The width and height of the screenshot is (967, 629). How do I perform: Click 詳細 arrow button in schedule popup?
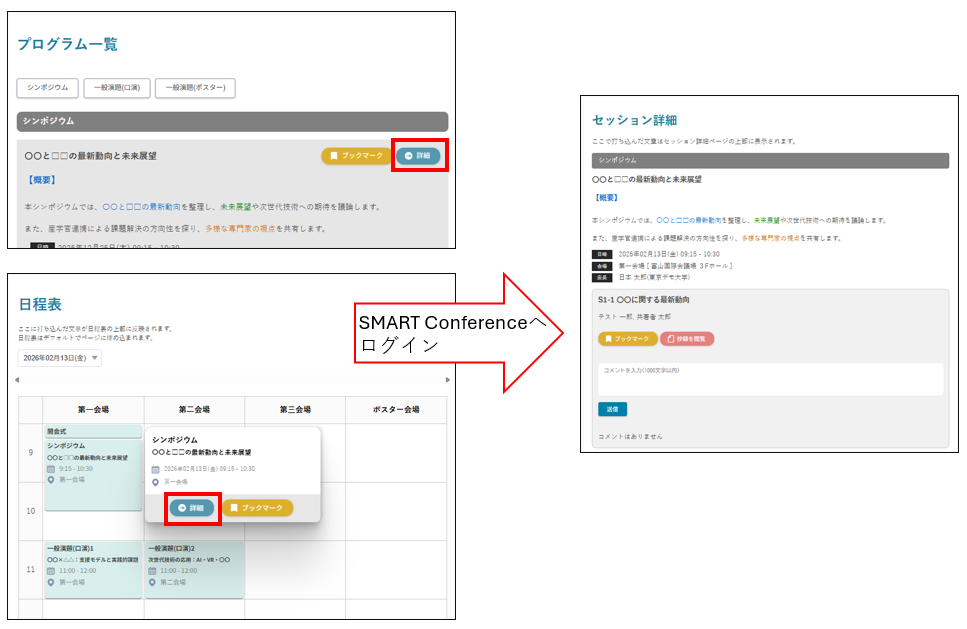coord(191,508)
